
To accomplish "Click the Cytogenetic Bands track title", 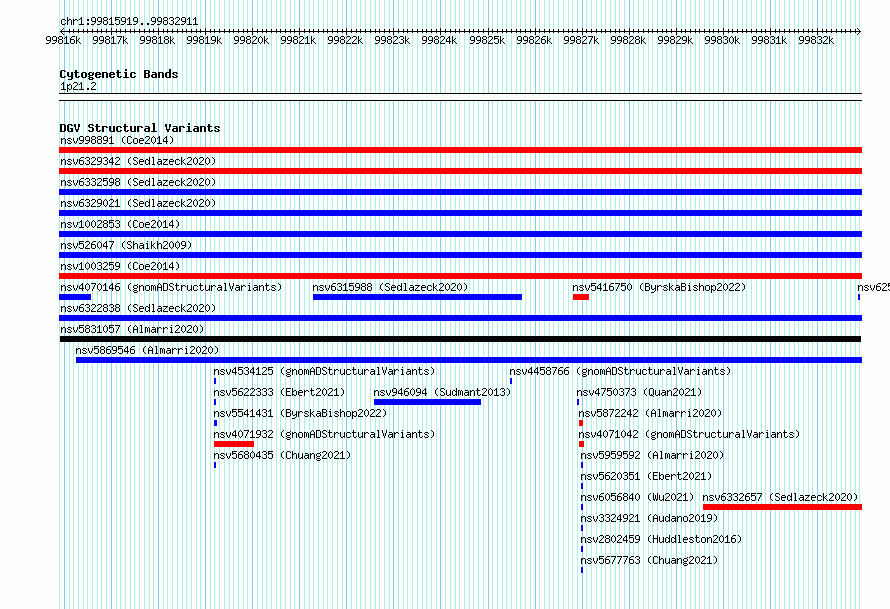I will (119, 74).
